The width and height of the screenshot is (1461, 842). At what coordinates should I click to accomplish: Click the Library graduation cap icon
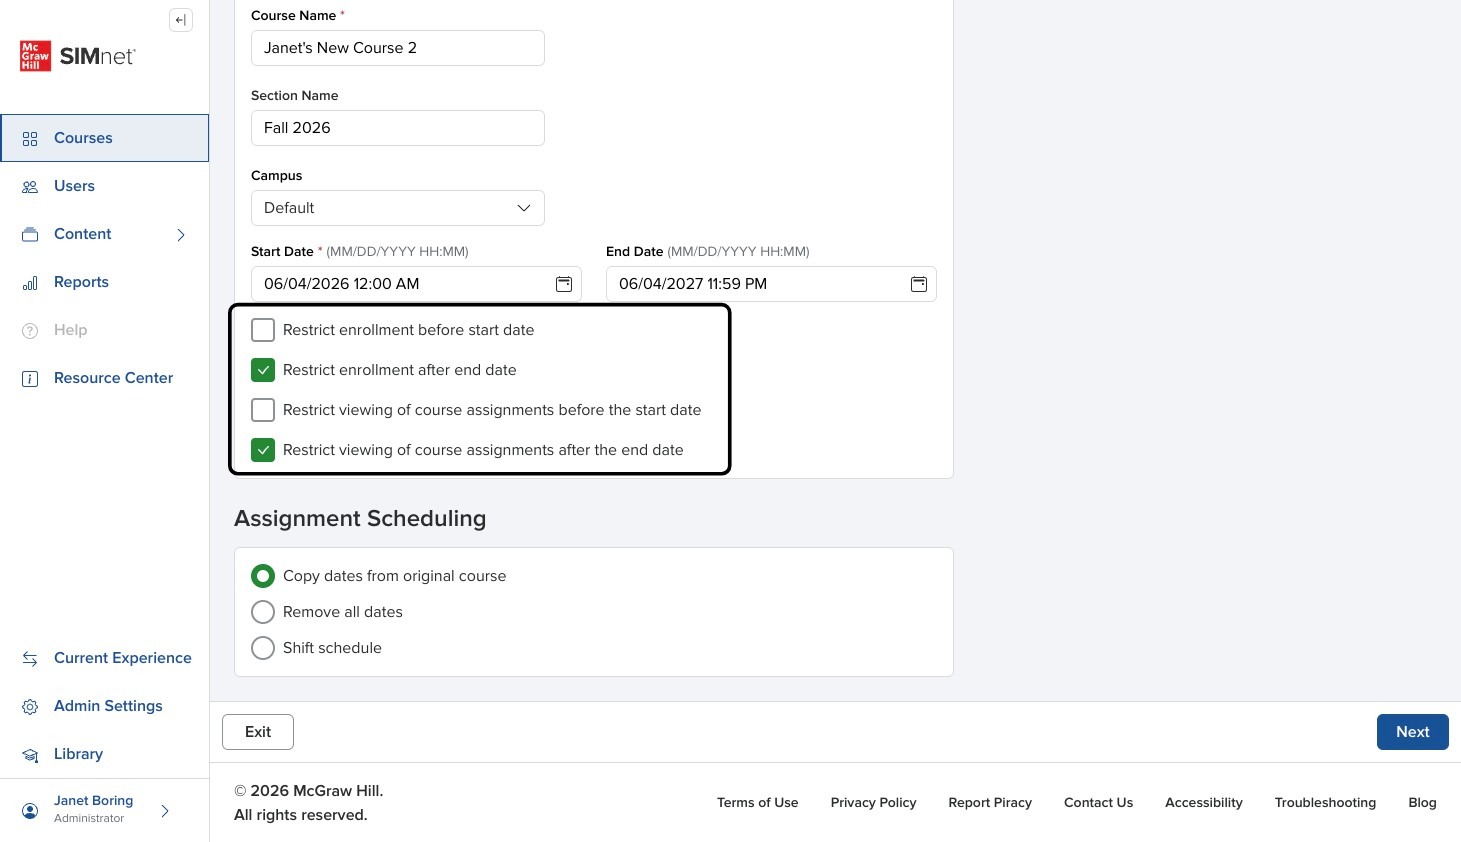(30, 755)
